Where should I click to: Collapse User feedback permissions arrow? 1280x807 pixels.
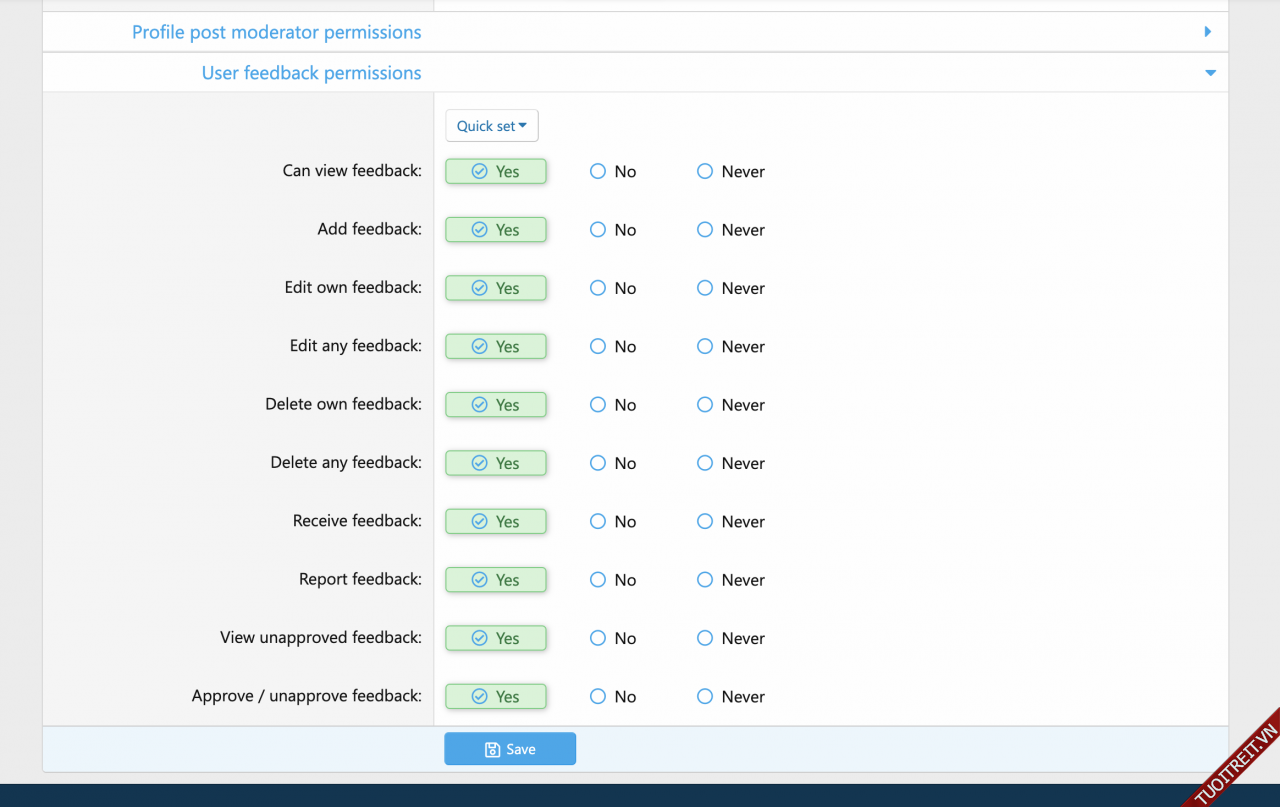[x=1210, y=73]
